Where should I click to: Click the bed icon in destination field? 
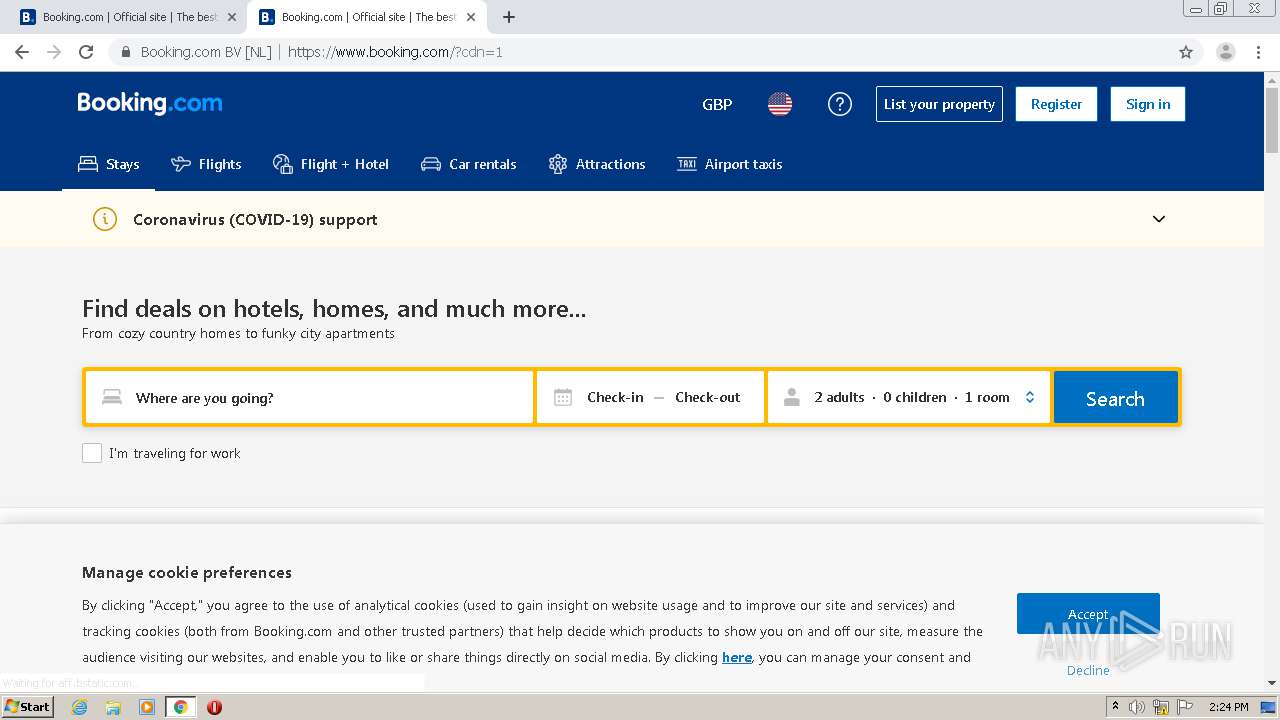pos(112,398)
